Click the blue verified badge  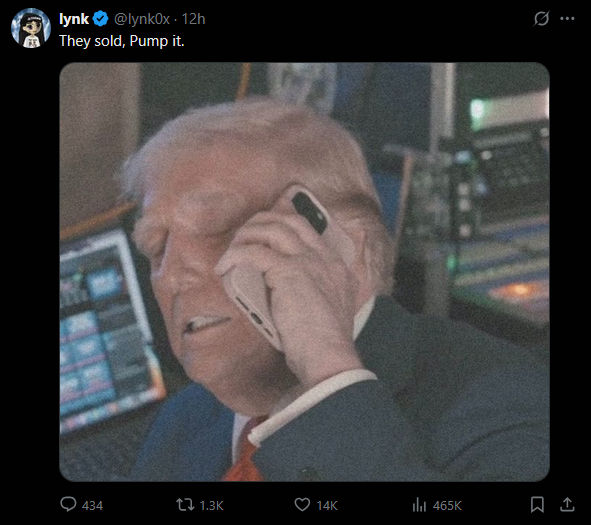[100, 19]
